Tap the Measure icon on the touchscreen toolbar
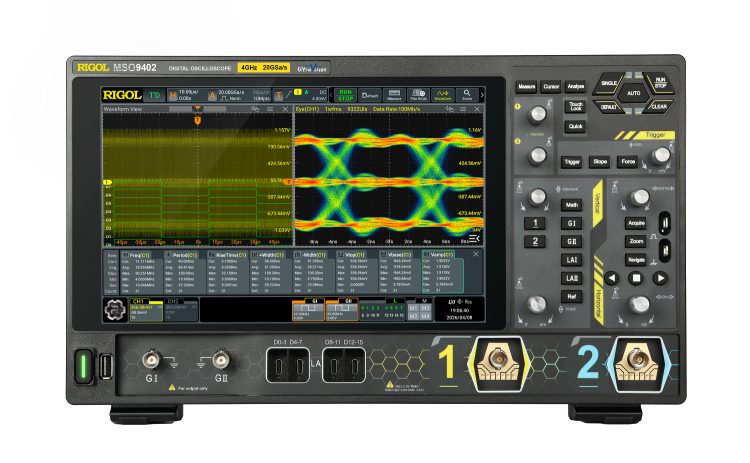Screen dimensions: 750x463 (x=394, y=95)
